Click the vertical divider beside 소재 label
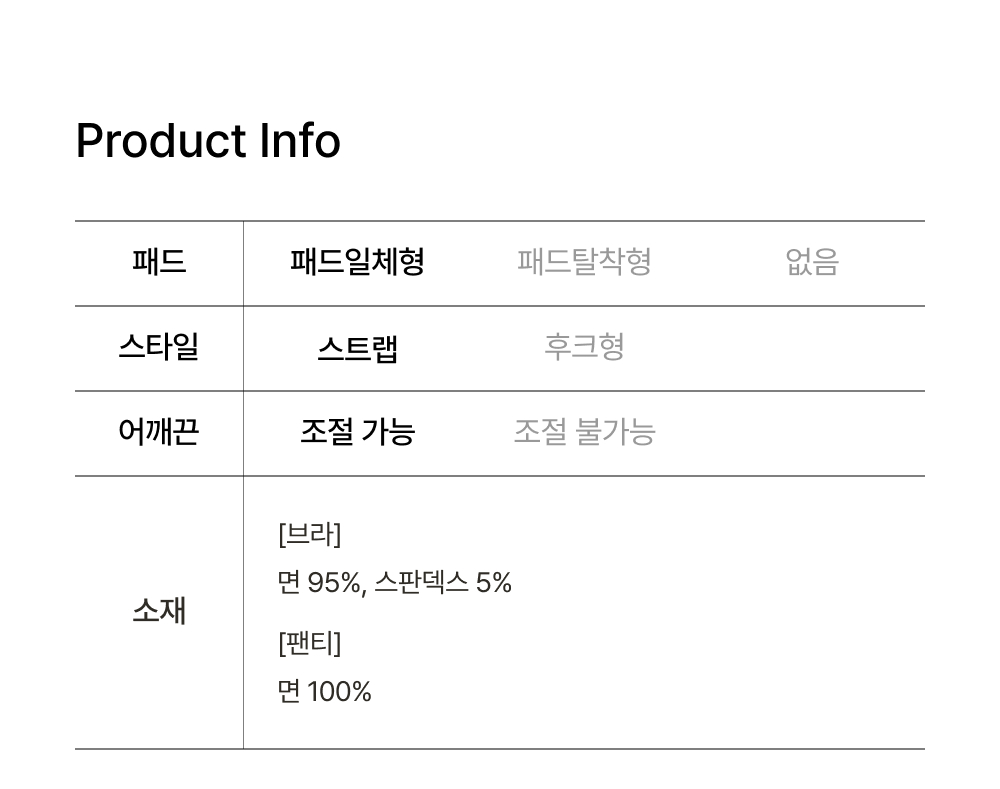This screenshot has height=789, width=1000. point(243,611)
